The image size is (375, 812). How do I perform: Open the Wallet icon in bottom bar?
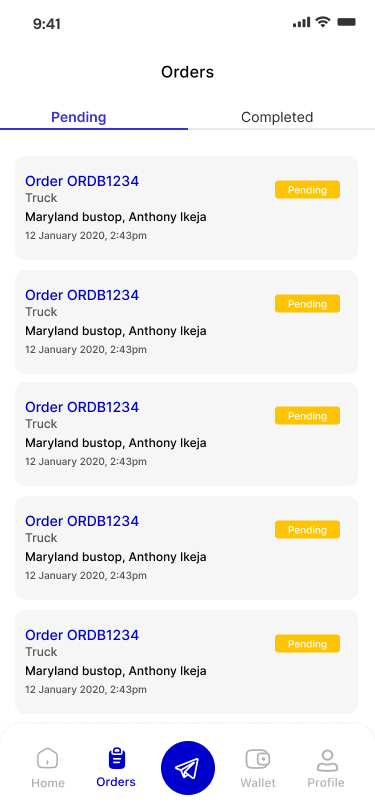[x=258, y=760]
